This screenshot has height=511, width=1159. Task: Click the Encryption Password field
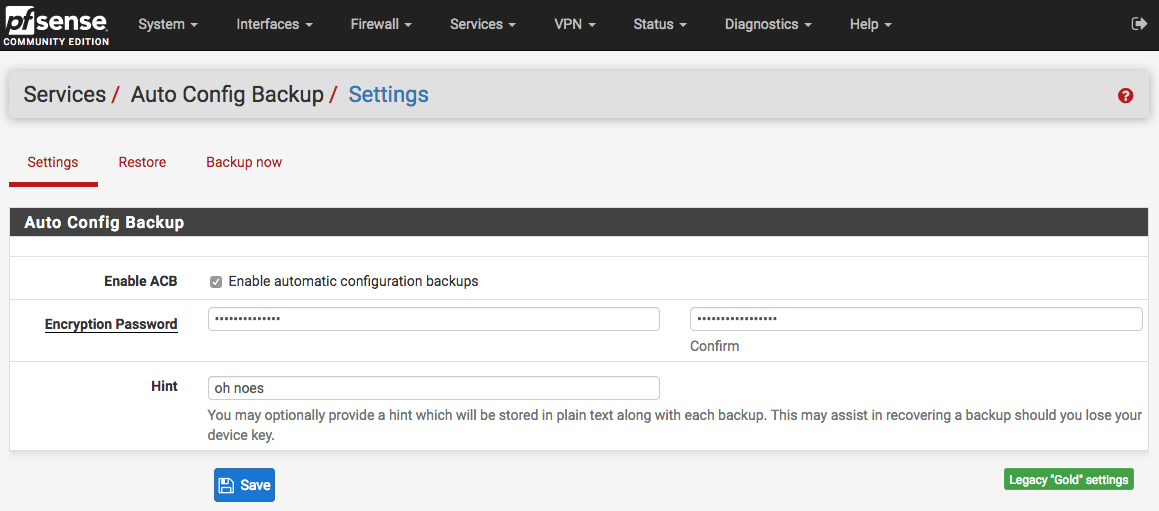pyautogui.click(x=434, y=319)
